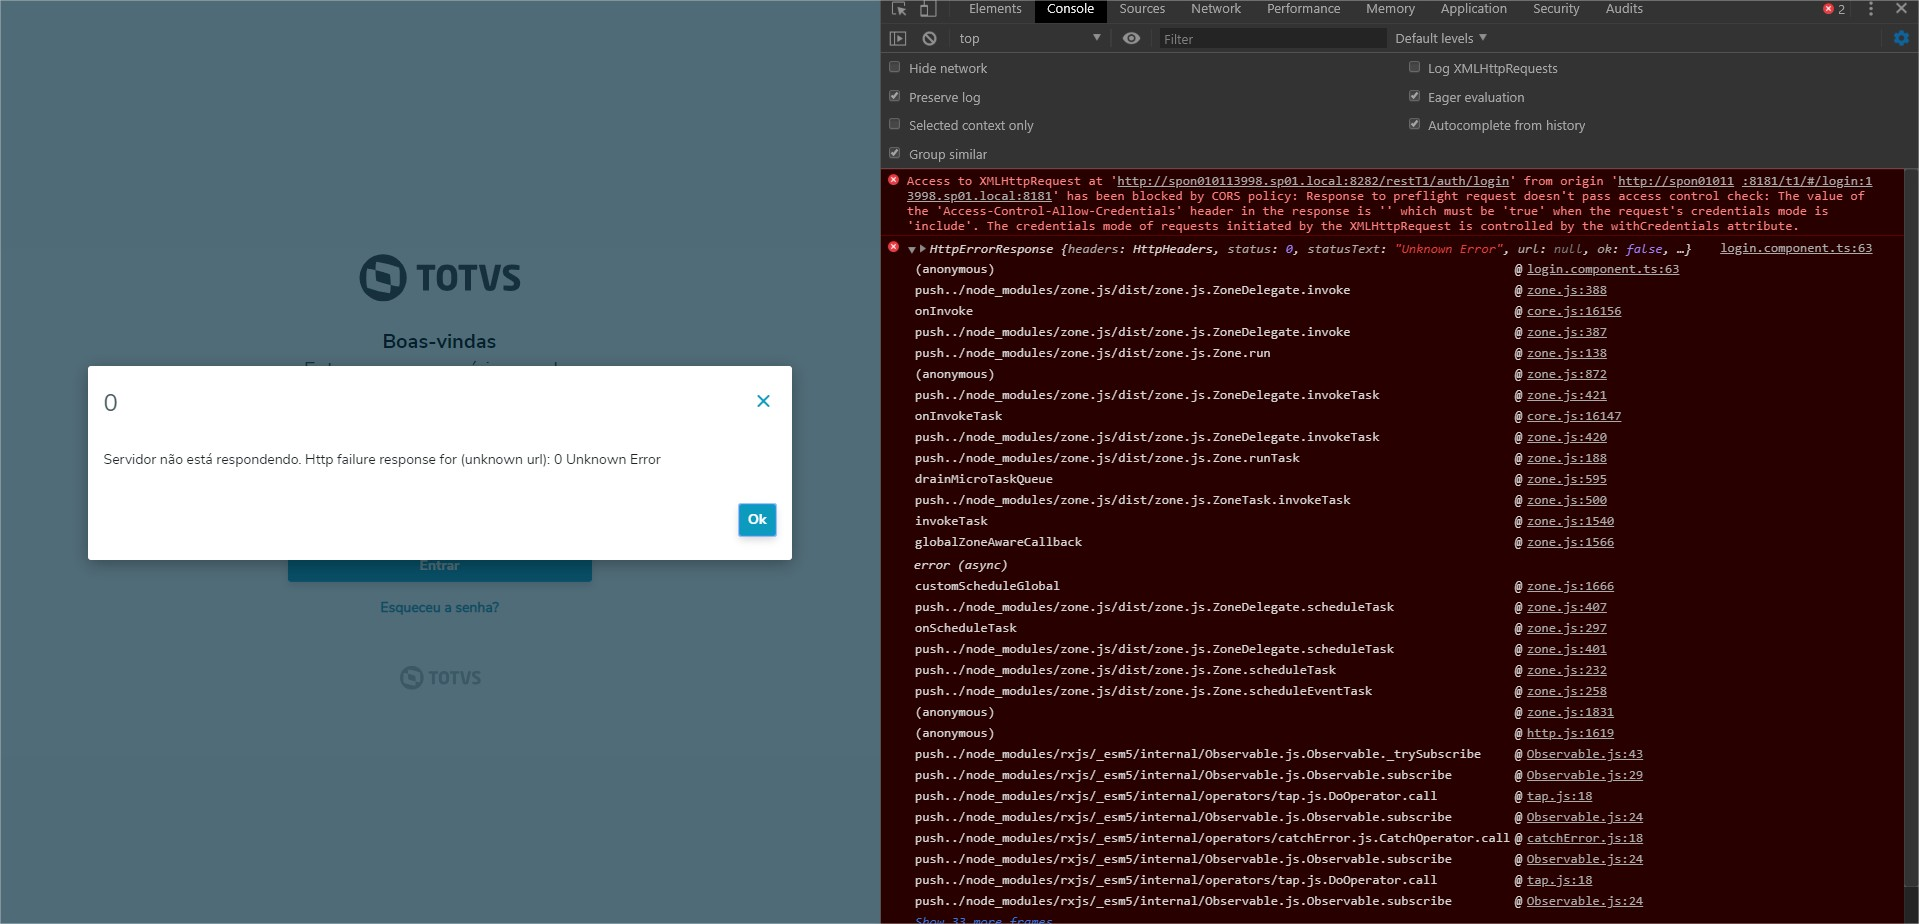The width and height of the screenshot is (1919, 924).
Task: Uncheck the Group similar checkbox
Action: [895, 153]
